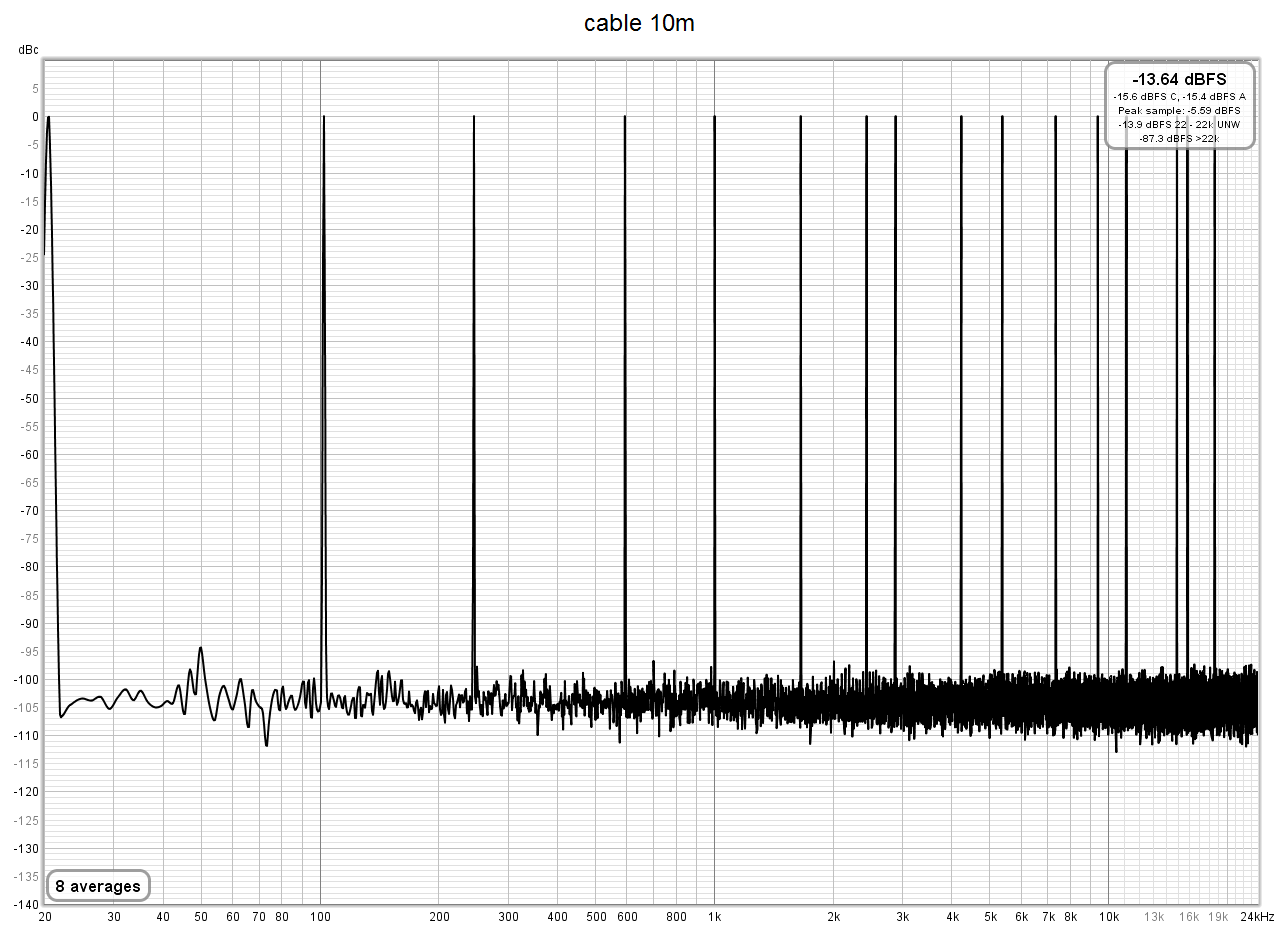Click the "-95" level label on dBc axis

click(29, 651)
